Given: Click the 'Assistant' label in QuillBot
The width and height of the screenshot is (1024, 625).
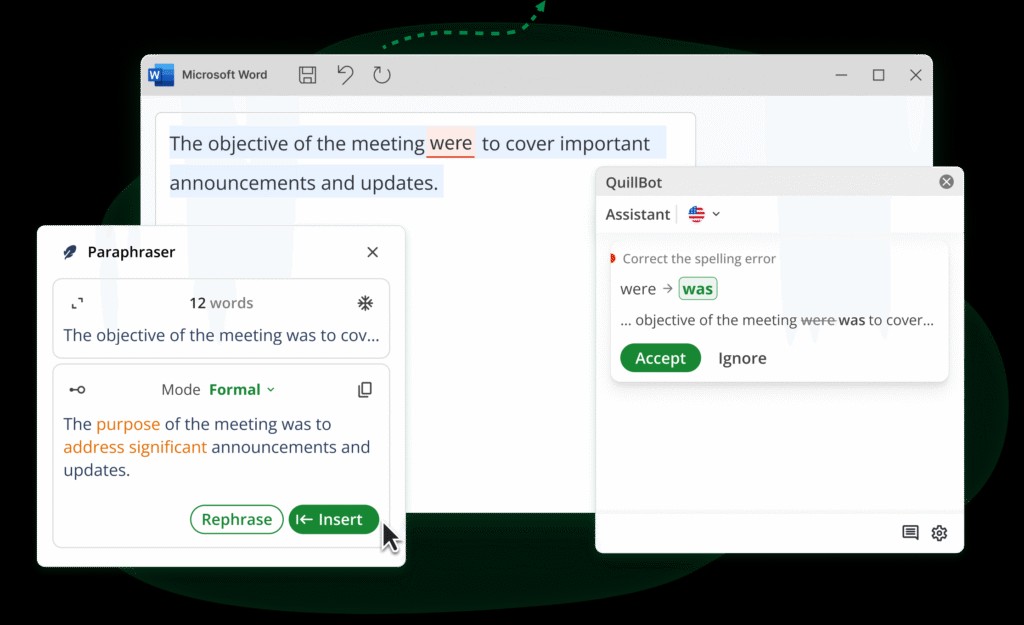Looking at the screenshot, I should tap(637, 214).
